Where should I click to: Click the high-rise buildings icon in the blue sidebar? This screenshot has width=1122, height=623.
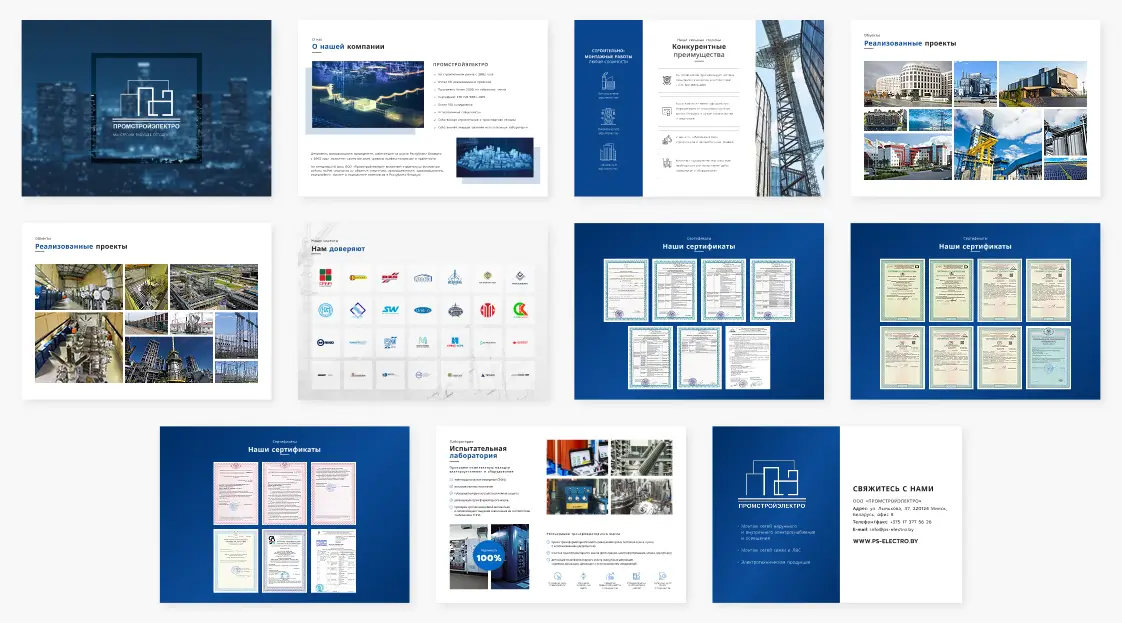click(608, 155)
